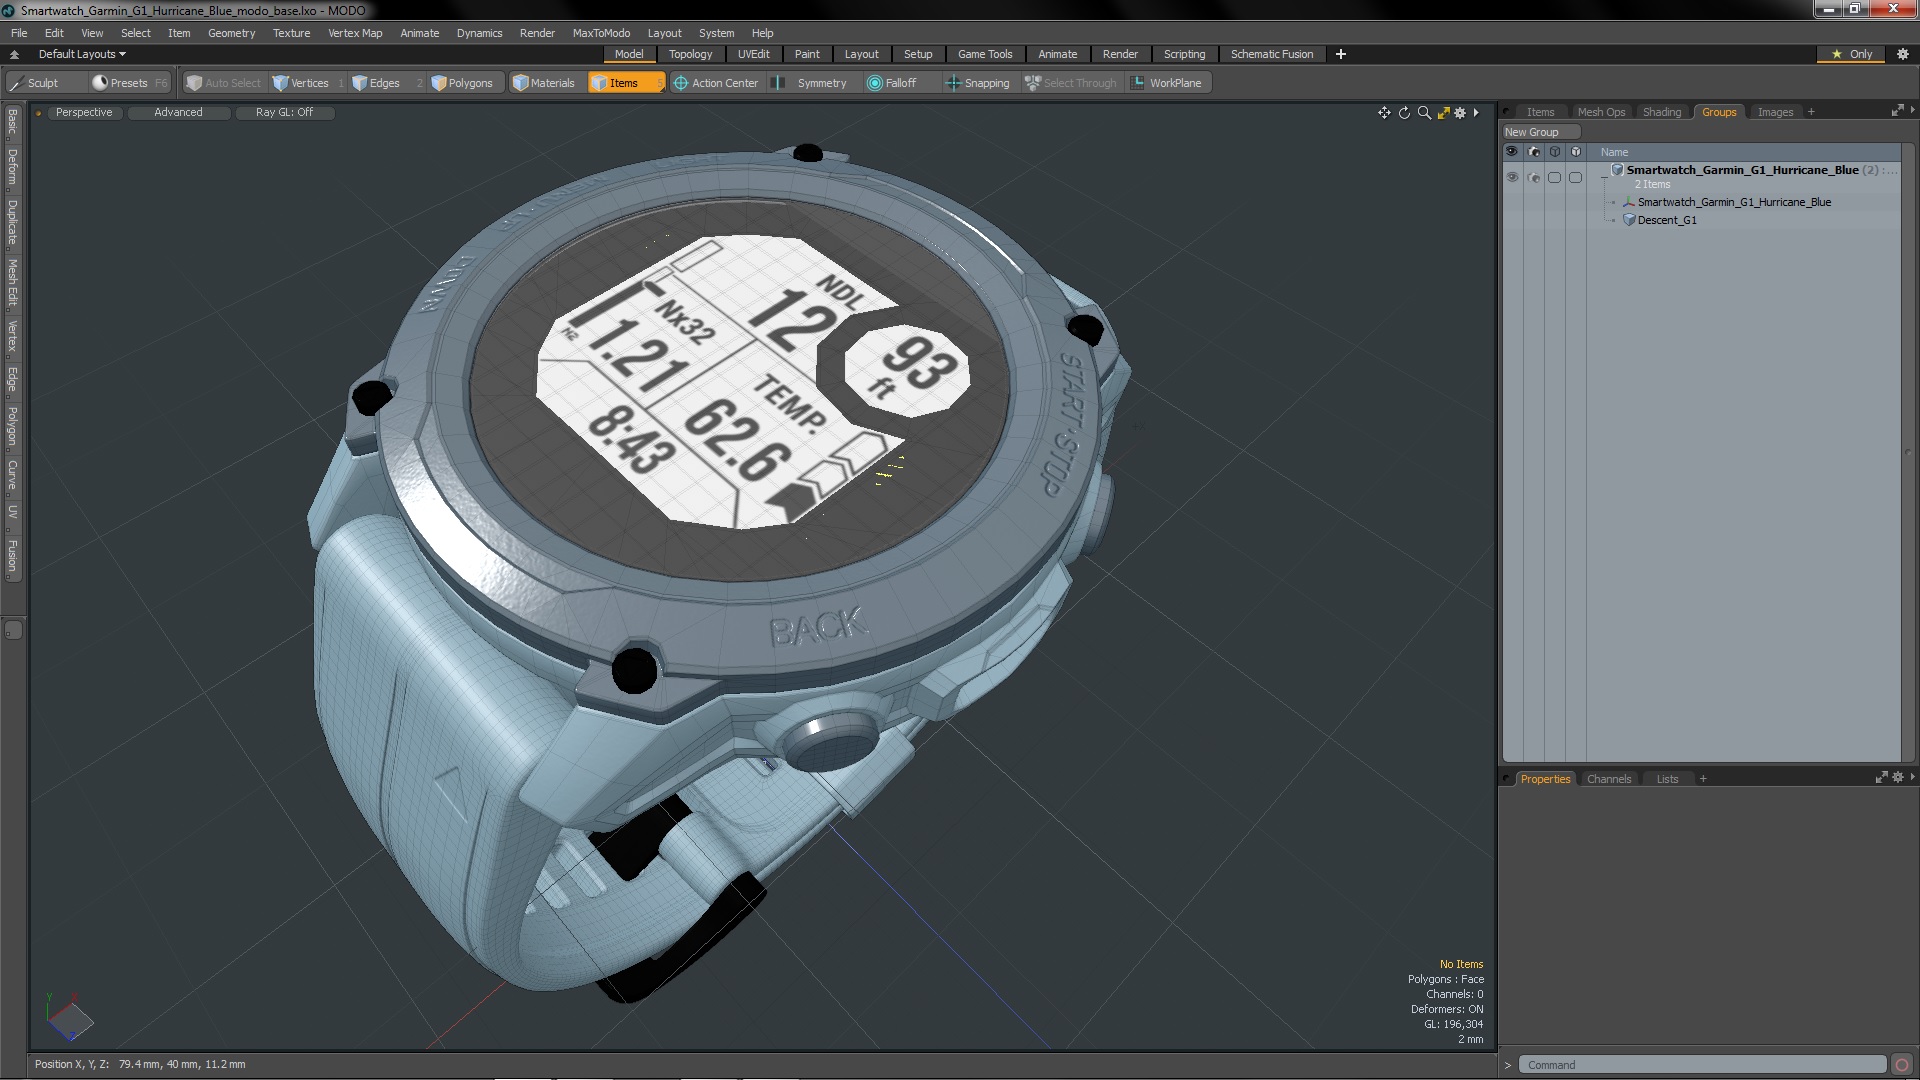Open the Perspective view type dropdown
This screenshot has height=1080, width=1920.
coord(84,112)
